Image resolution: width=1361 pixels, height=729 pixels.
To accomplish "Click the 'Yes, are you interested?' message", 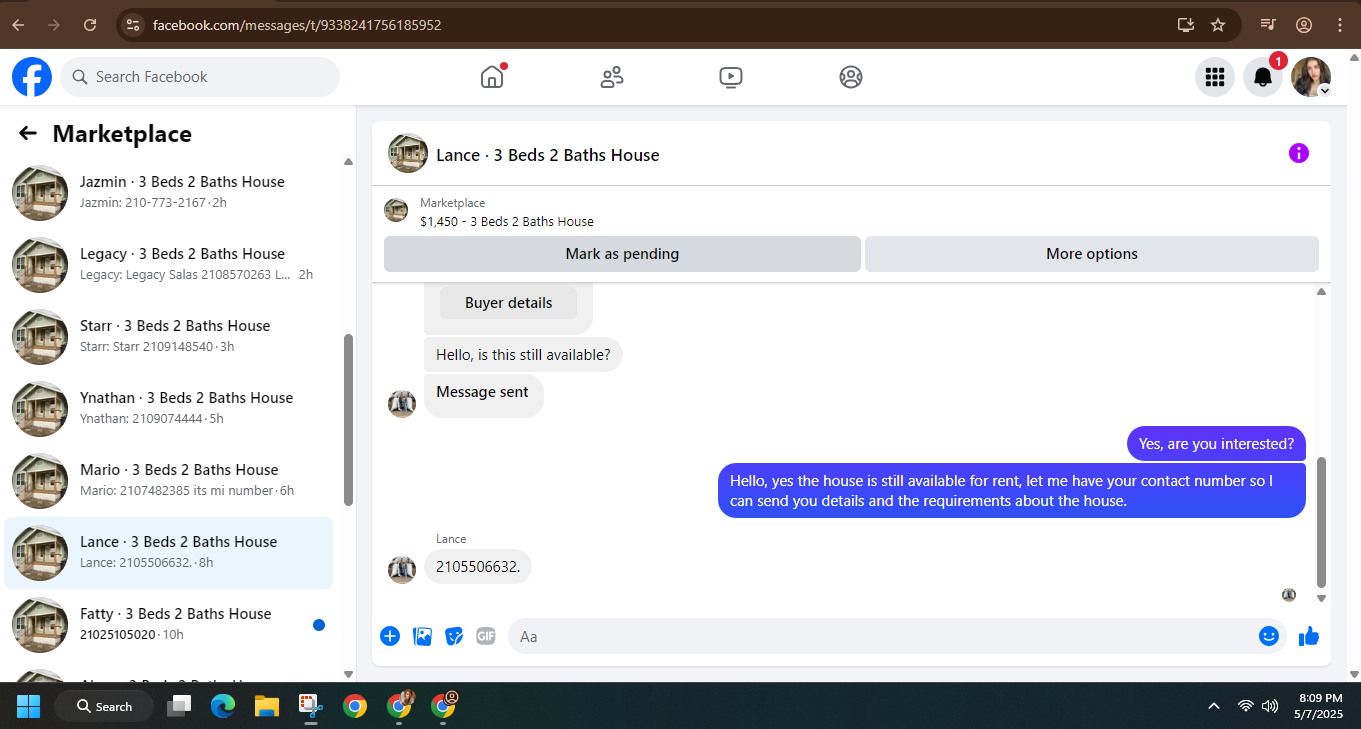I will (x=1216, y=444).
